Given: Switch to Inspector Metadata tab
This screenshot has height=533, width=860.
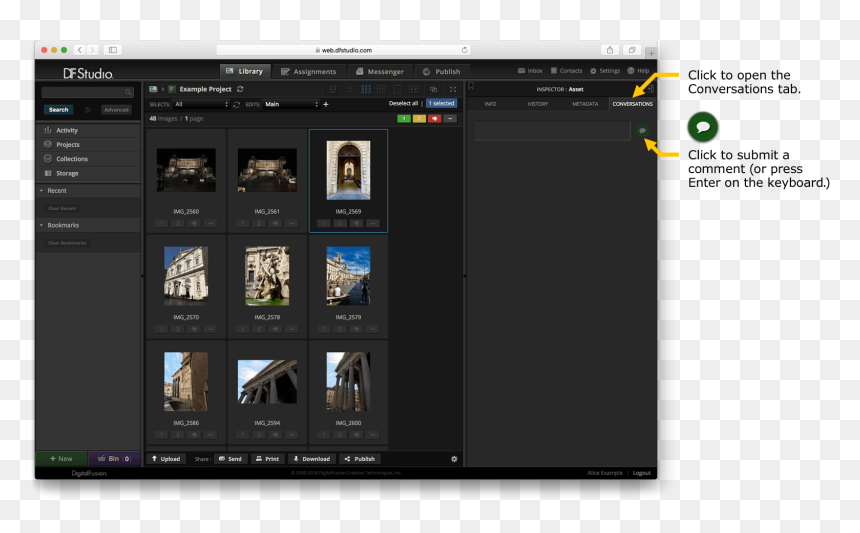Looking at the screenshot, I should coord(585,104).
